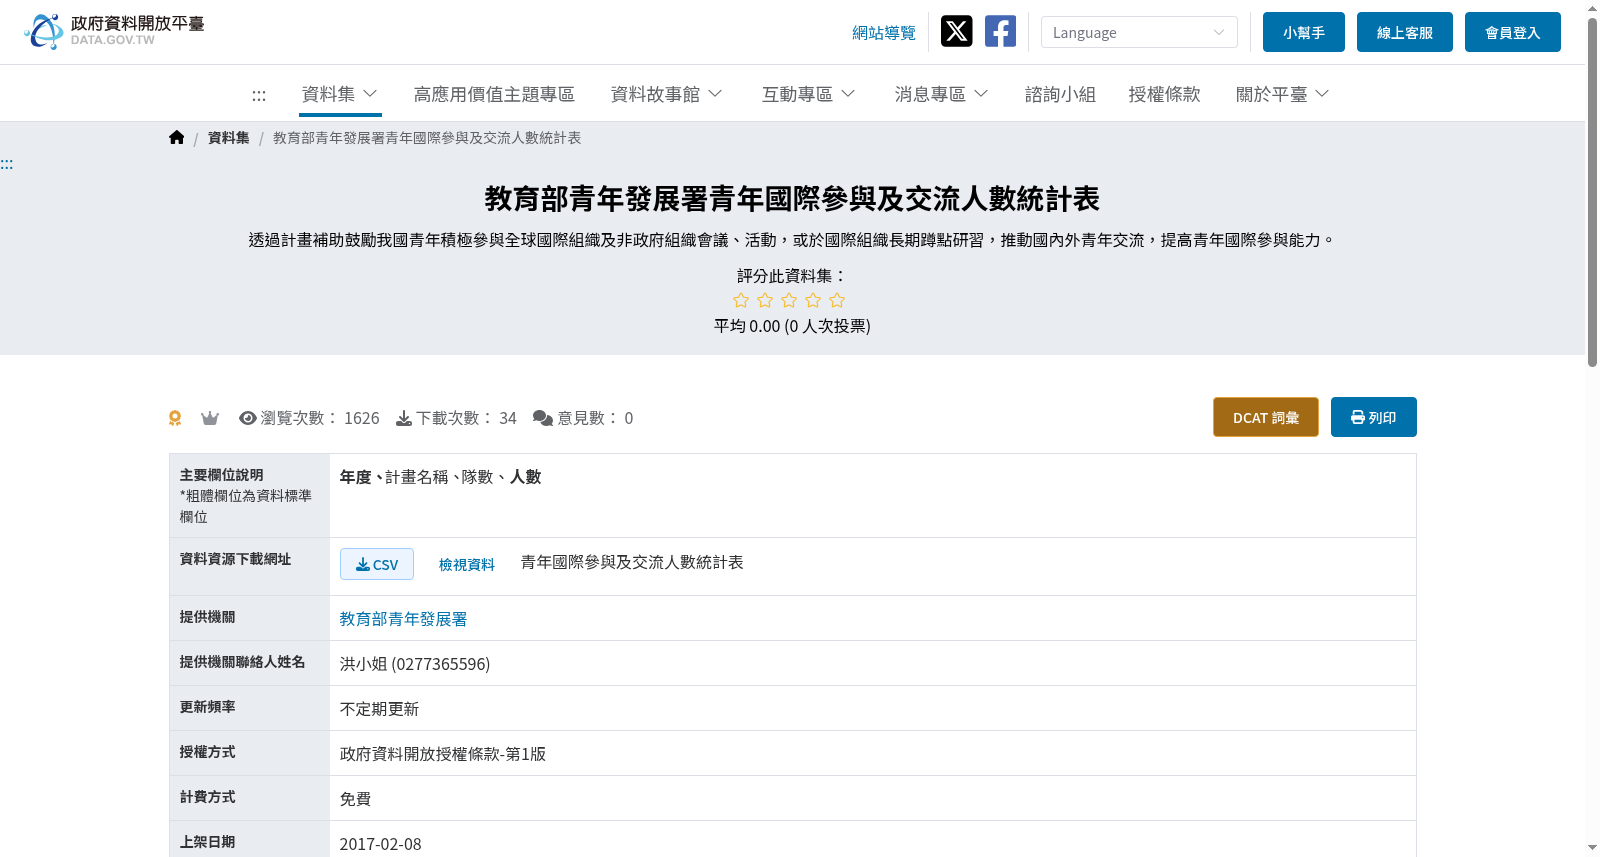Click the 不定期更新 value
1600x857 pixels.
[x=380, y=709]
